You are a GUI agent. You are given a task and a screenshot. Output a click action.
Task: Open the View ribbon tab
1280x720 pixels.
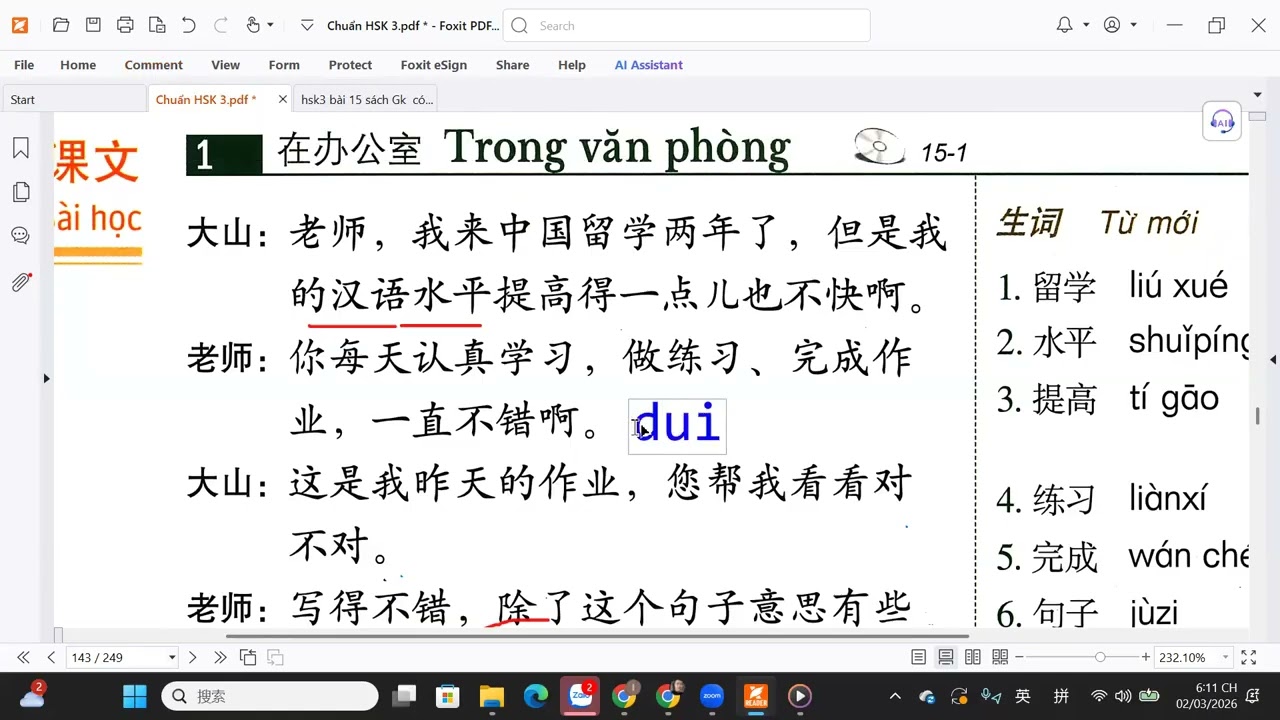click(x=225, y=65)
